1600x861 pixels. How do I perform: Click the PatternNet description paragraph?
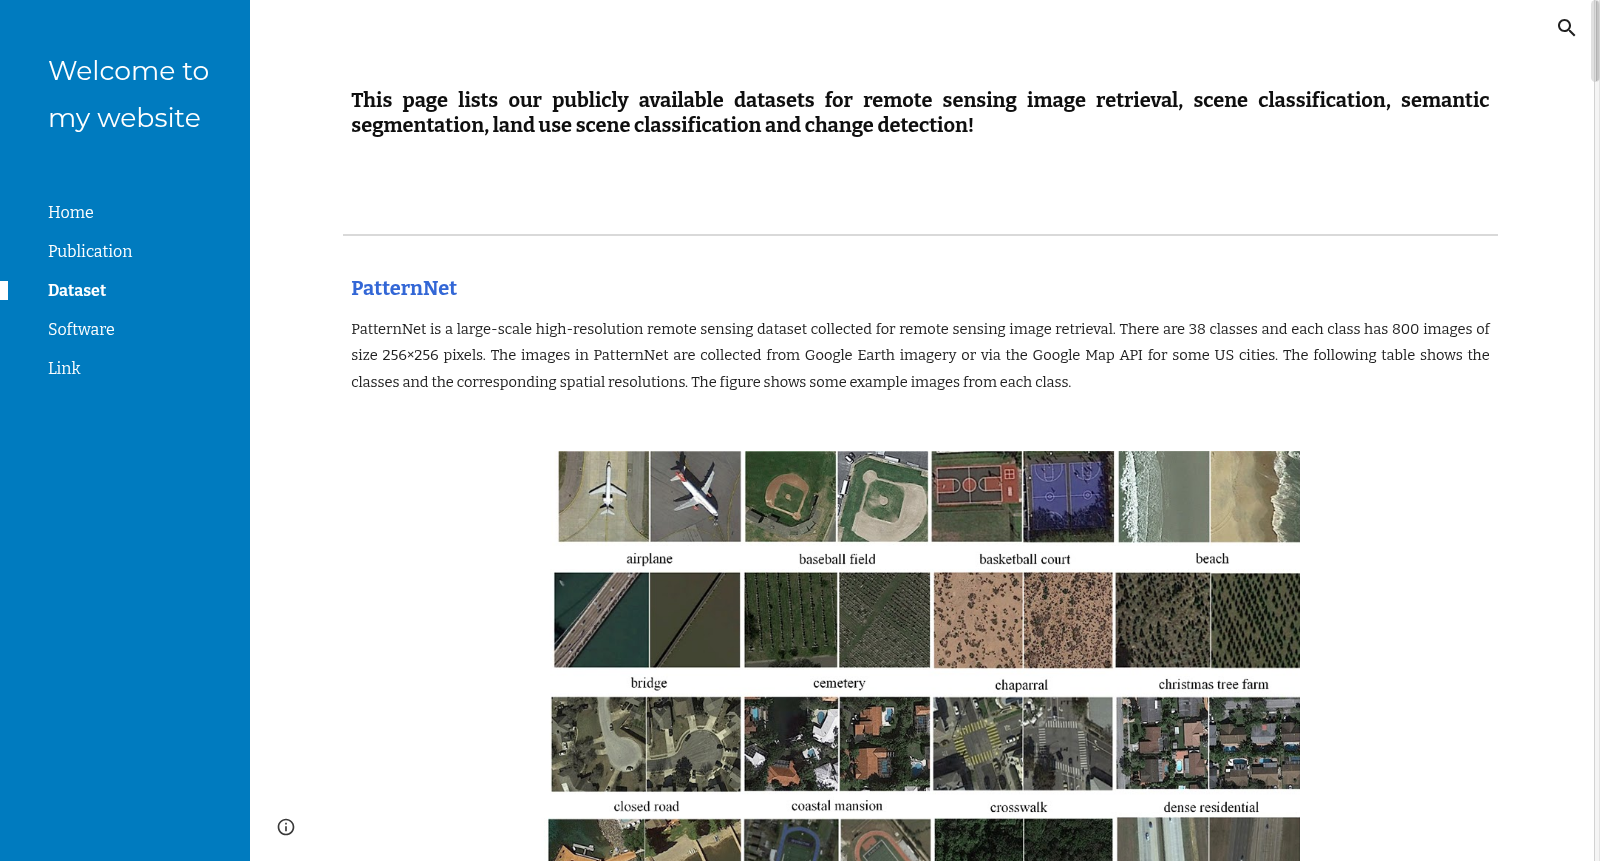(x=920, y=355)
